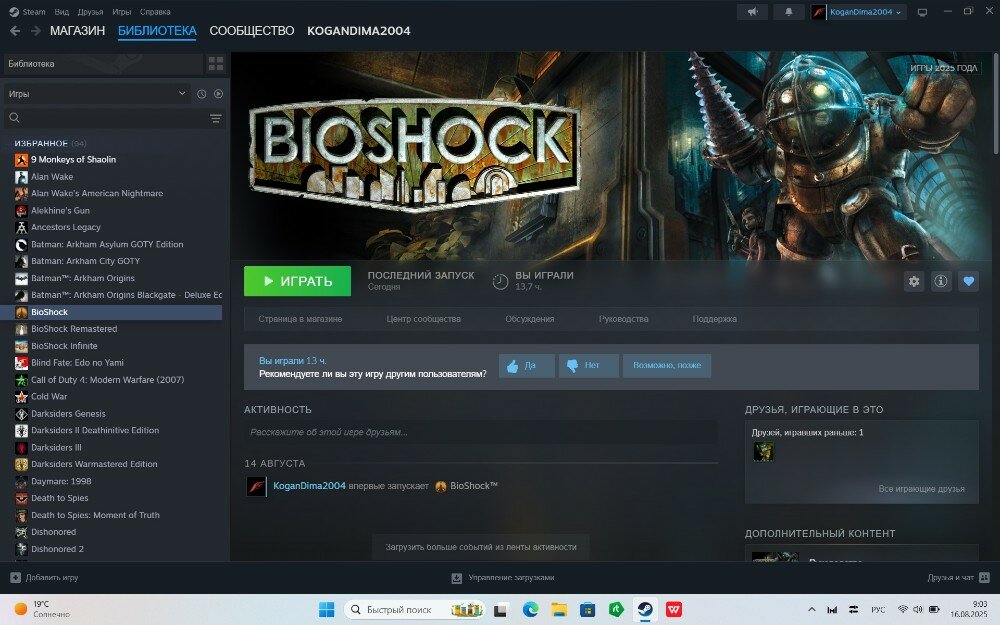Open Руководства link

pos(624,319)
